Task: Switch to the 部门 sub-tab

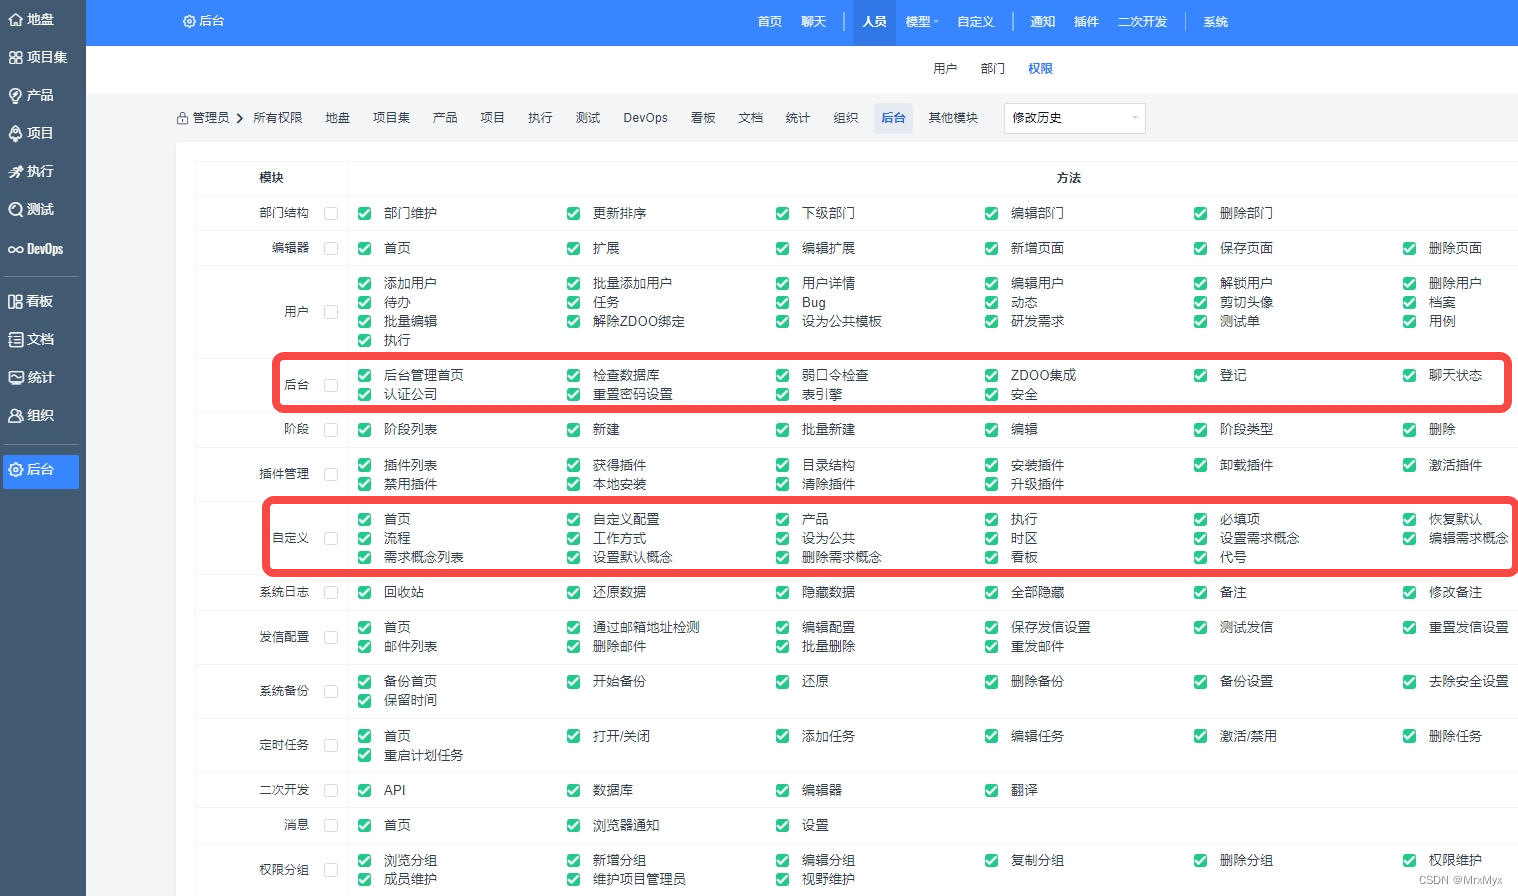Action: pos(993,69)
